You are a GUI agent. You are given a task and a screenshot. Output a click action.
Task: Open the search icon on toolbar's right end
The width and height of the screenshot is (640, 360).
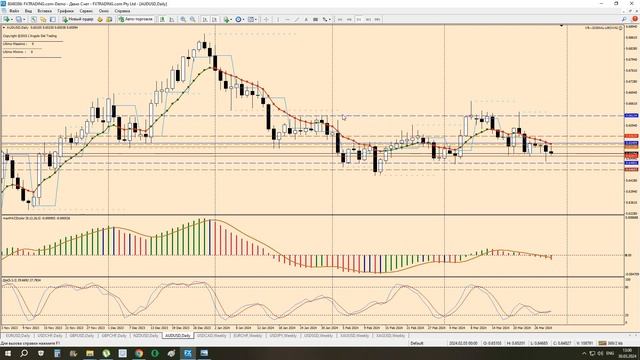(x=624, y=19)
